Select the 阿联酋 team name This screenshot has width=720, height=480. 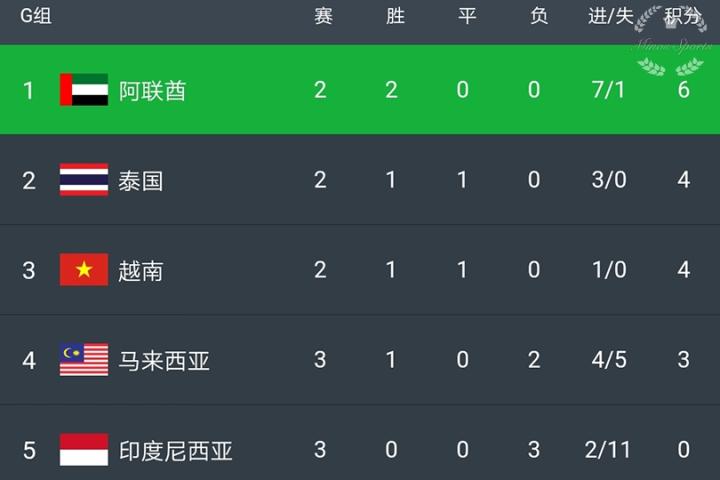point(160,90)
